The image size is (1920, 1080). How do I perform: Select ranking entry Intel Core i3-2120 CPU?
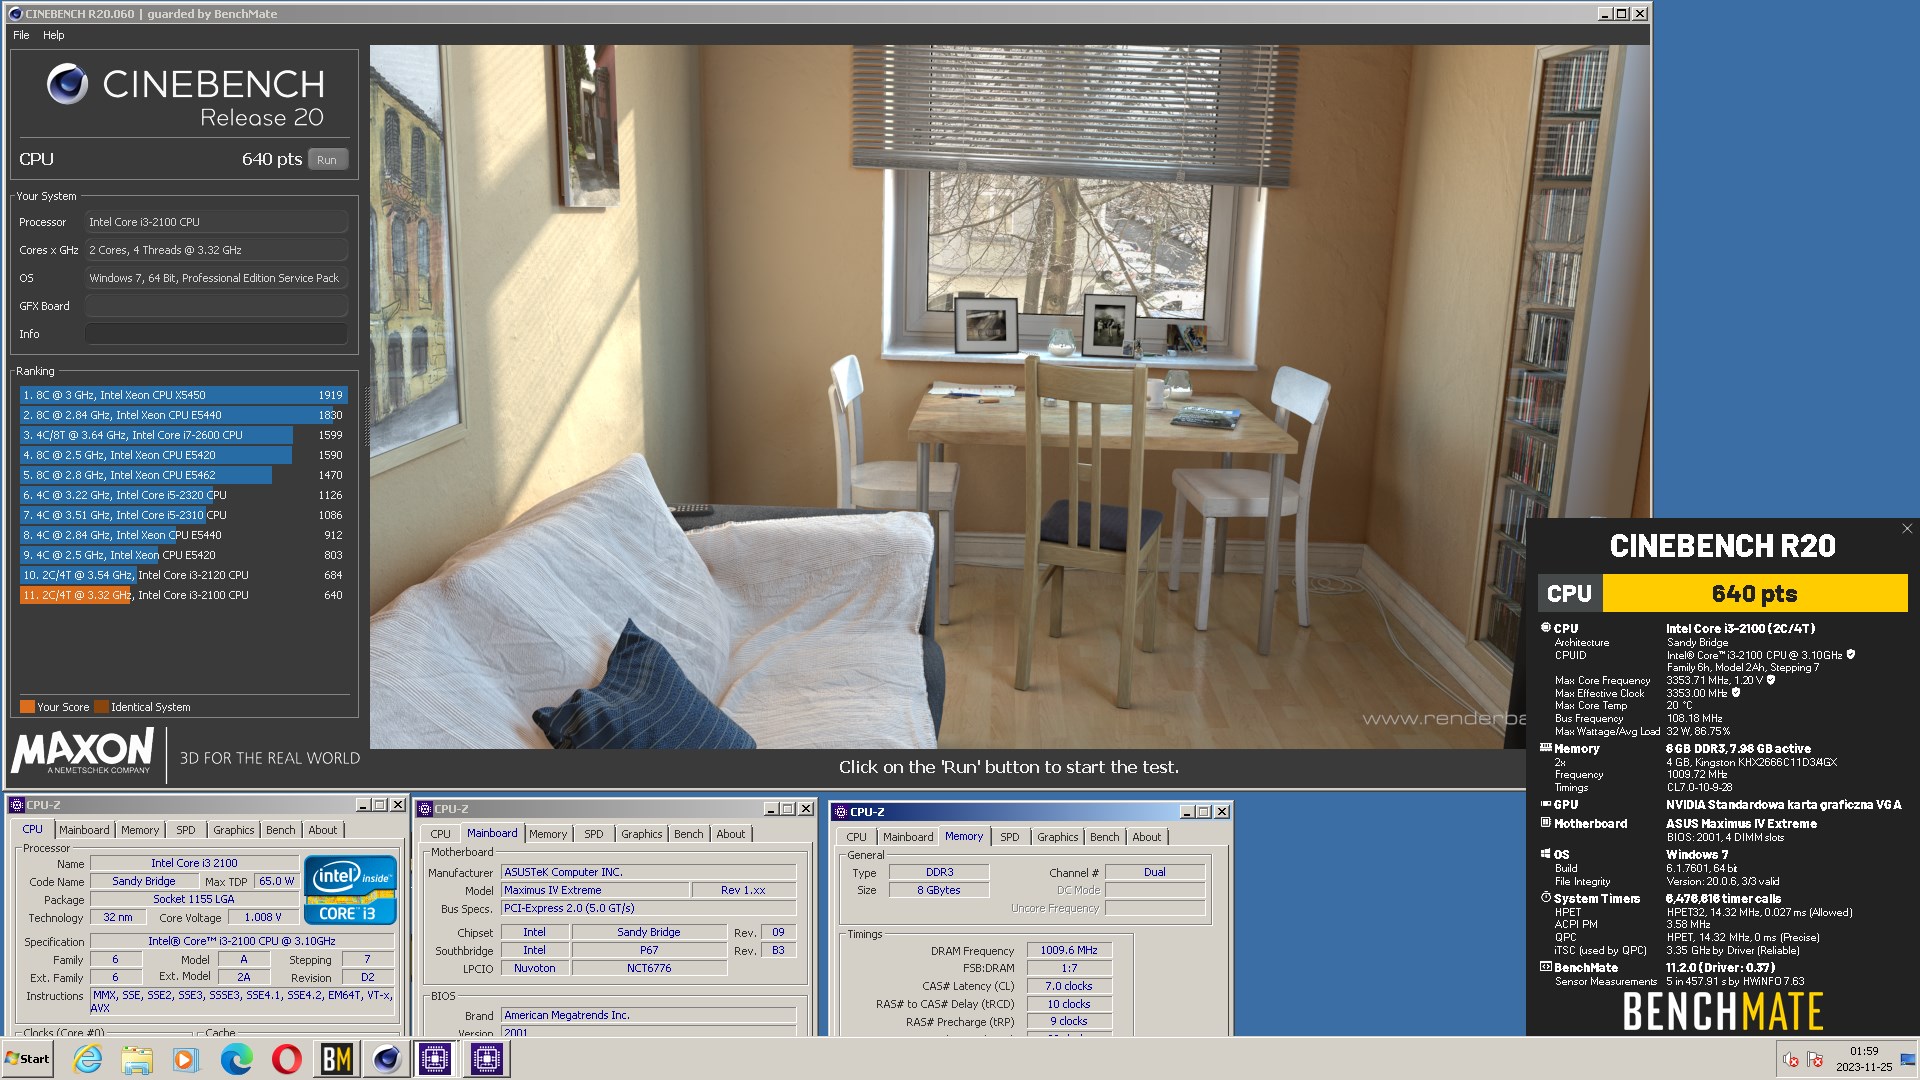click(184, 575)
